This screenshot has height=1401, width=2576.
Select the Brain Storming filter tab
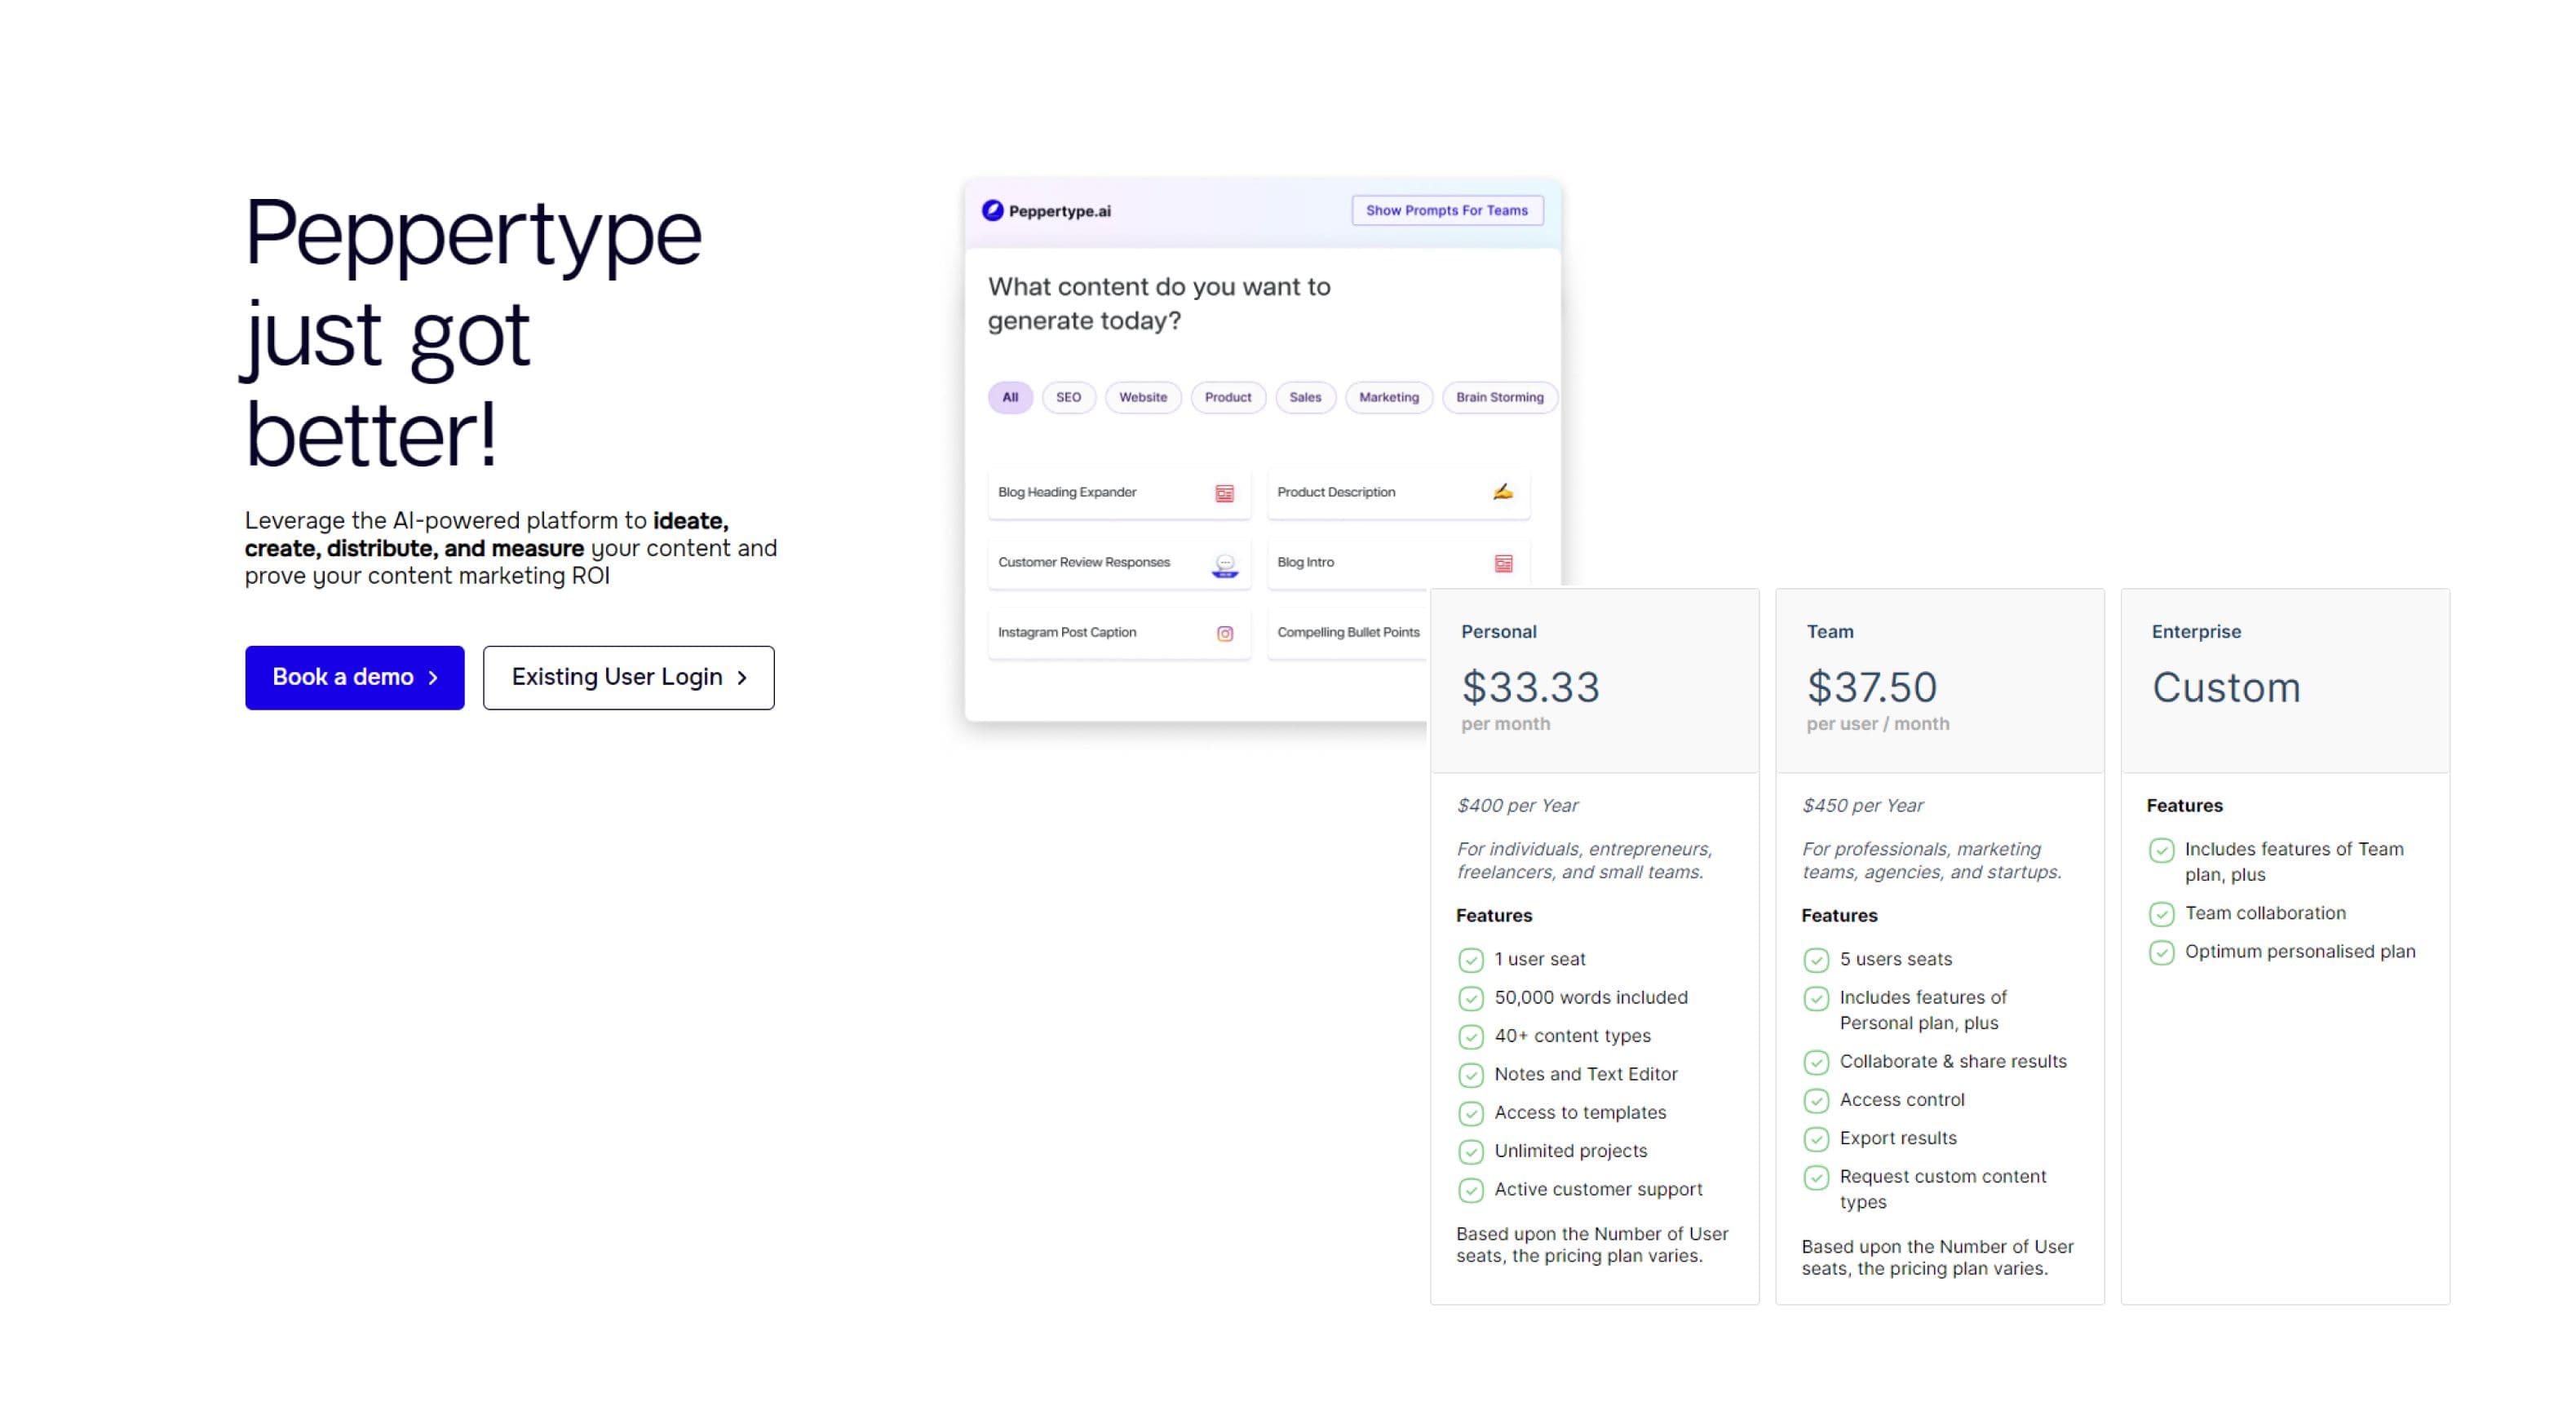click(x=1499, y=397)
